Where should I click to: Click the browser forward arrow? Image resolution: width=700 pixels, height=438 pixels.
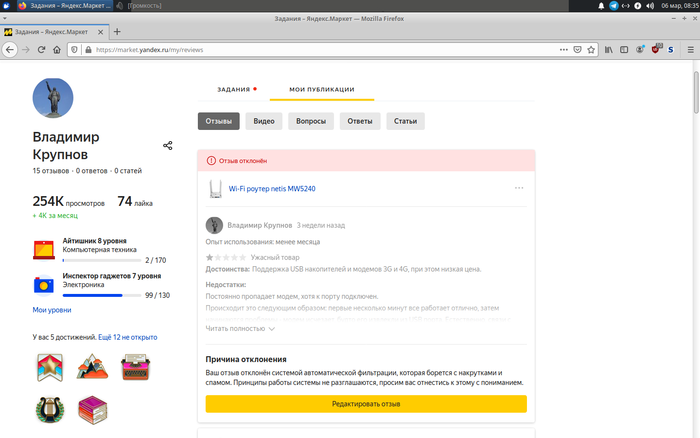point(26,50)
